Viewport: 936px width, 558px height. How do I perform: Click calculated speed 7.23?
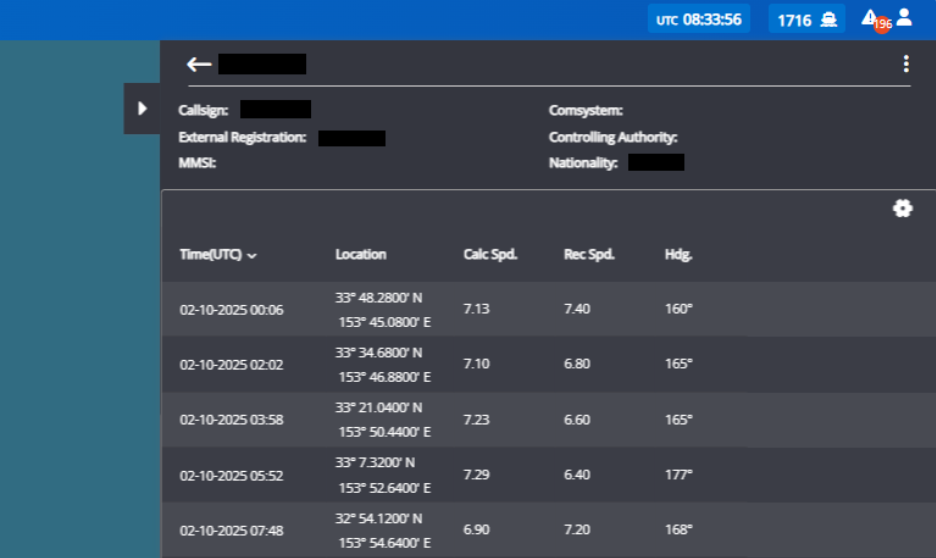click(x=476, y=420)
